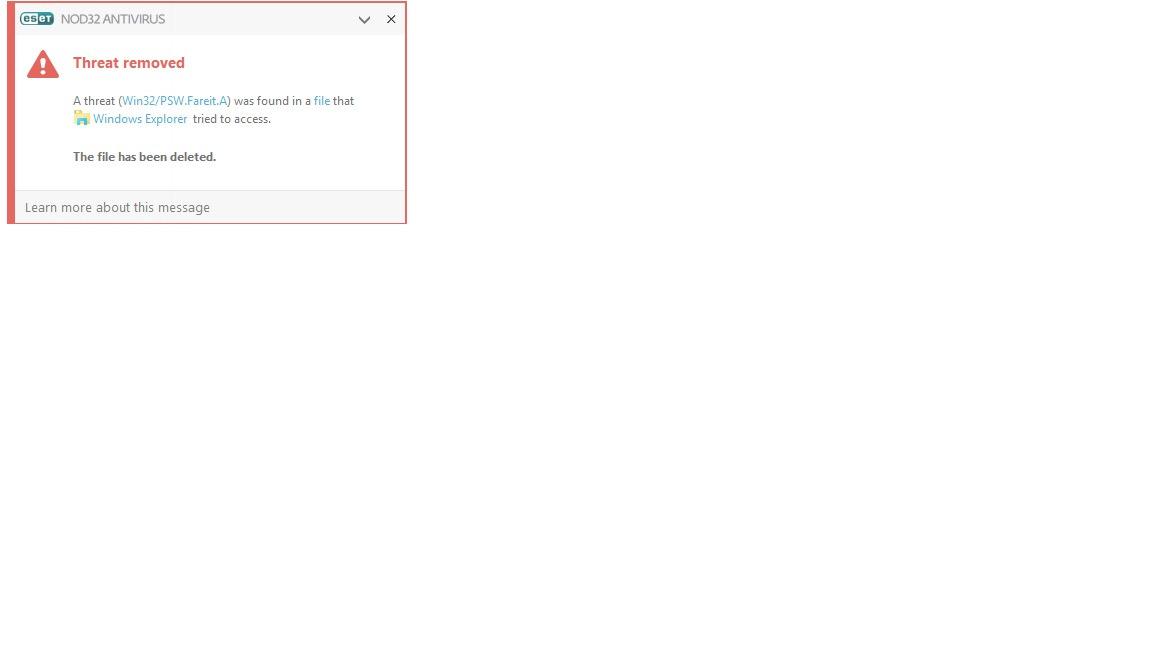
Task: Open the Win32/PSW.Fareit.A threat link
Action: pyautogui.click(x=175, y=101)
